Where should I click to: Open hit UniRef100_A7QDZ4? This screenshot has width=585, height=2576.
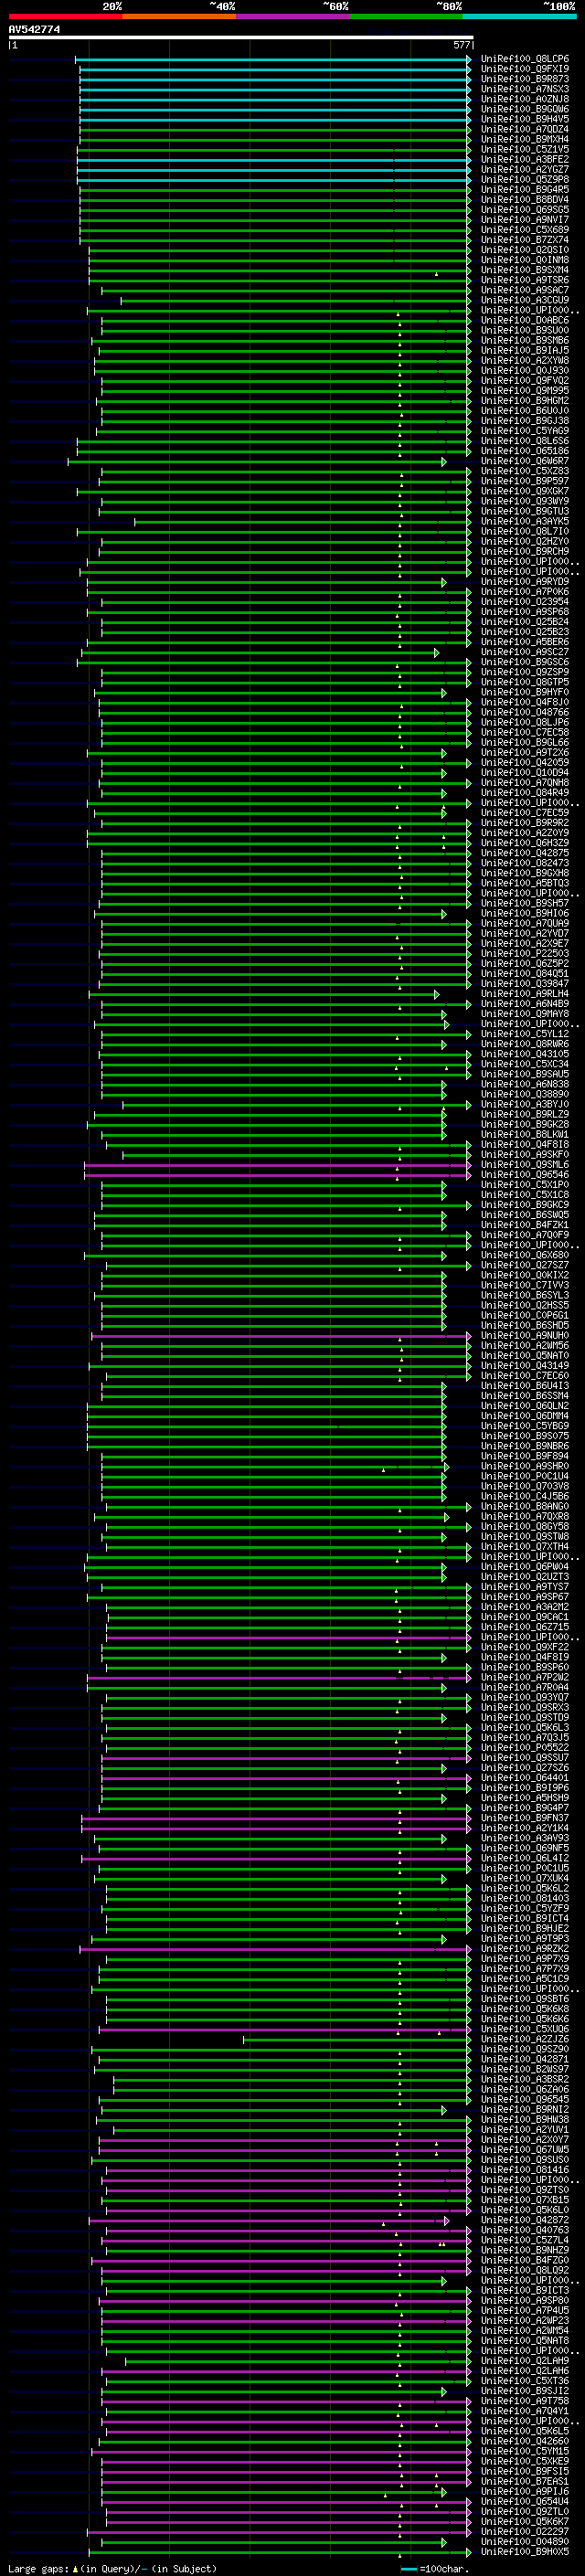click(x=525, y=129)
